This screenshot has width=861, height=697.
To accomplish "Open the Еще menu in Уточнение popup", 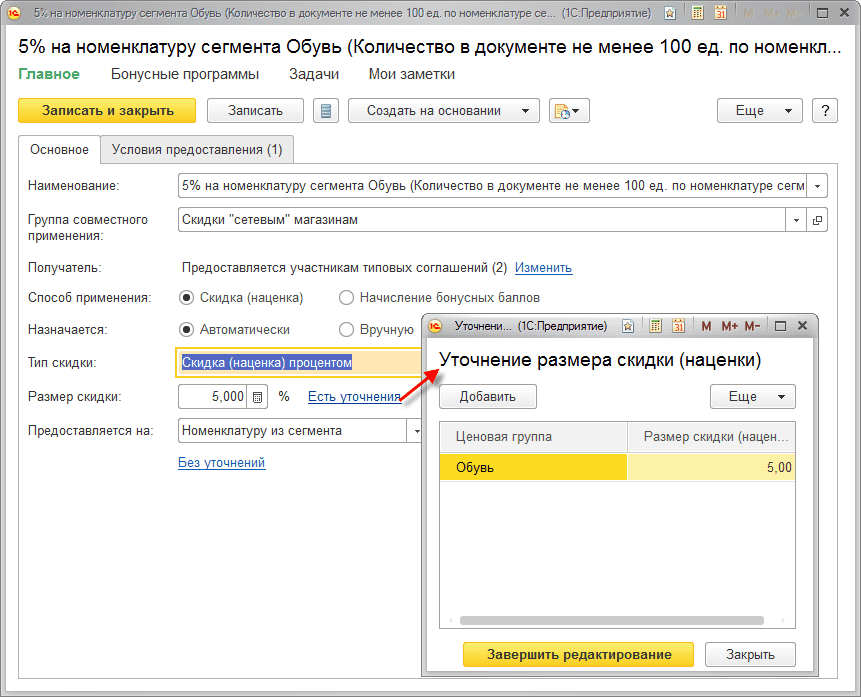I will click(753, 397).
